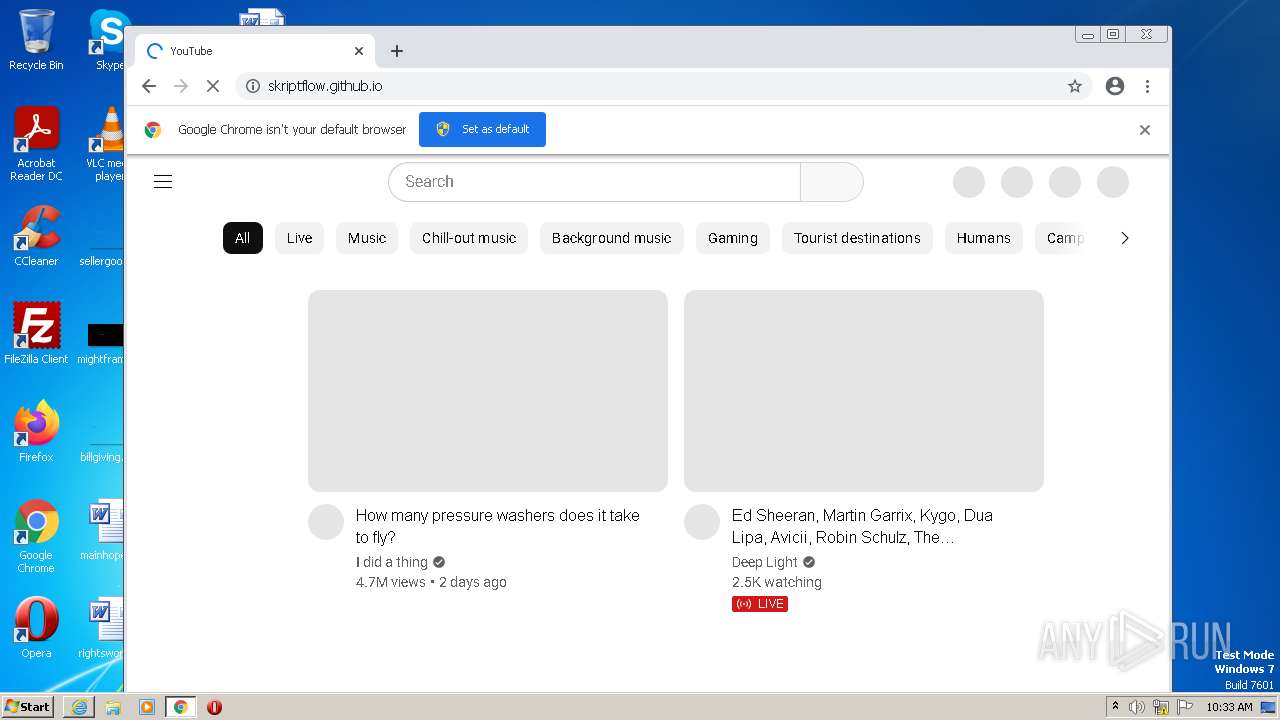Click the '4.7M views' text
The width and height of the screenshot is (1280, 720).
coord(391,582)
